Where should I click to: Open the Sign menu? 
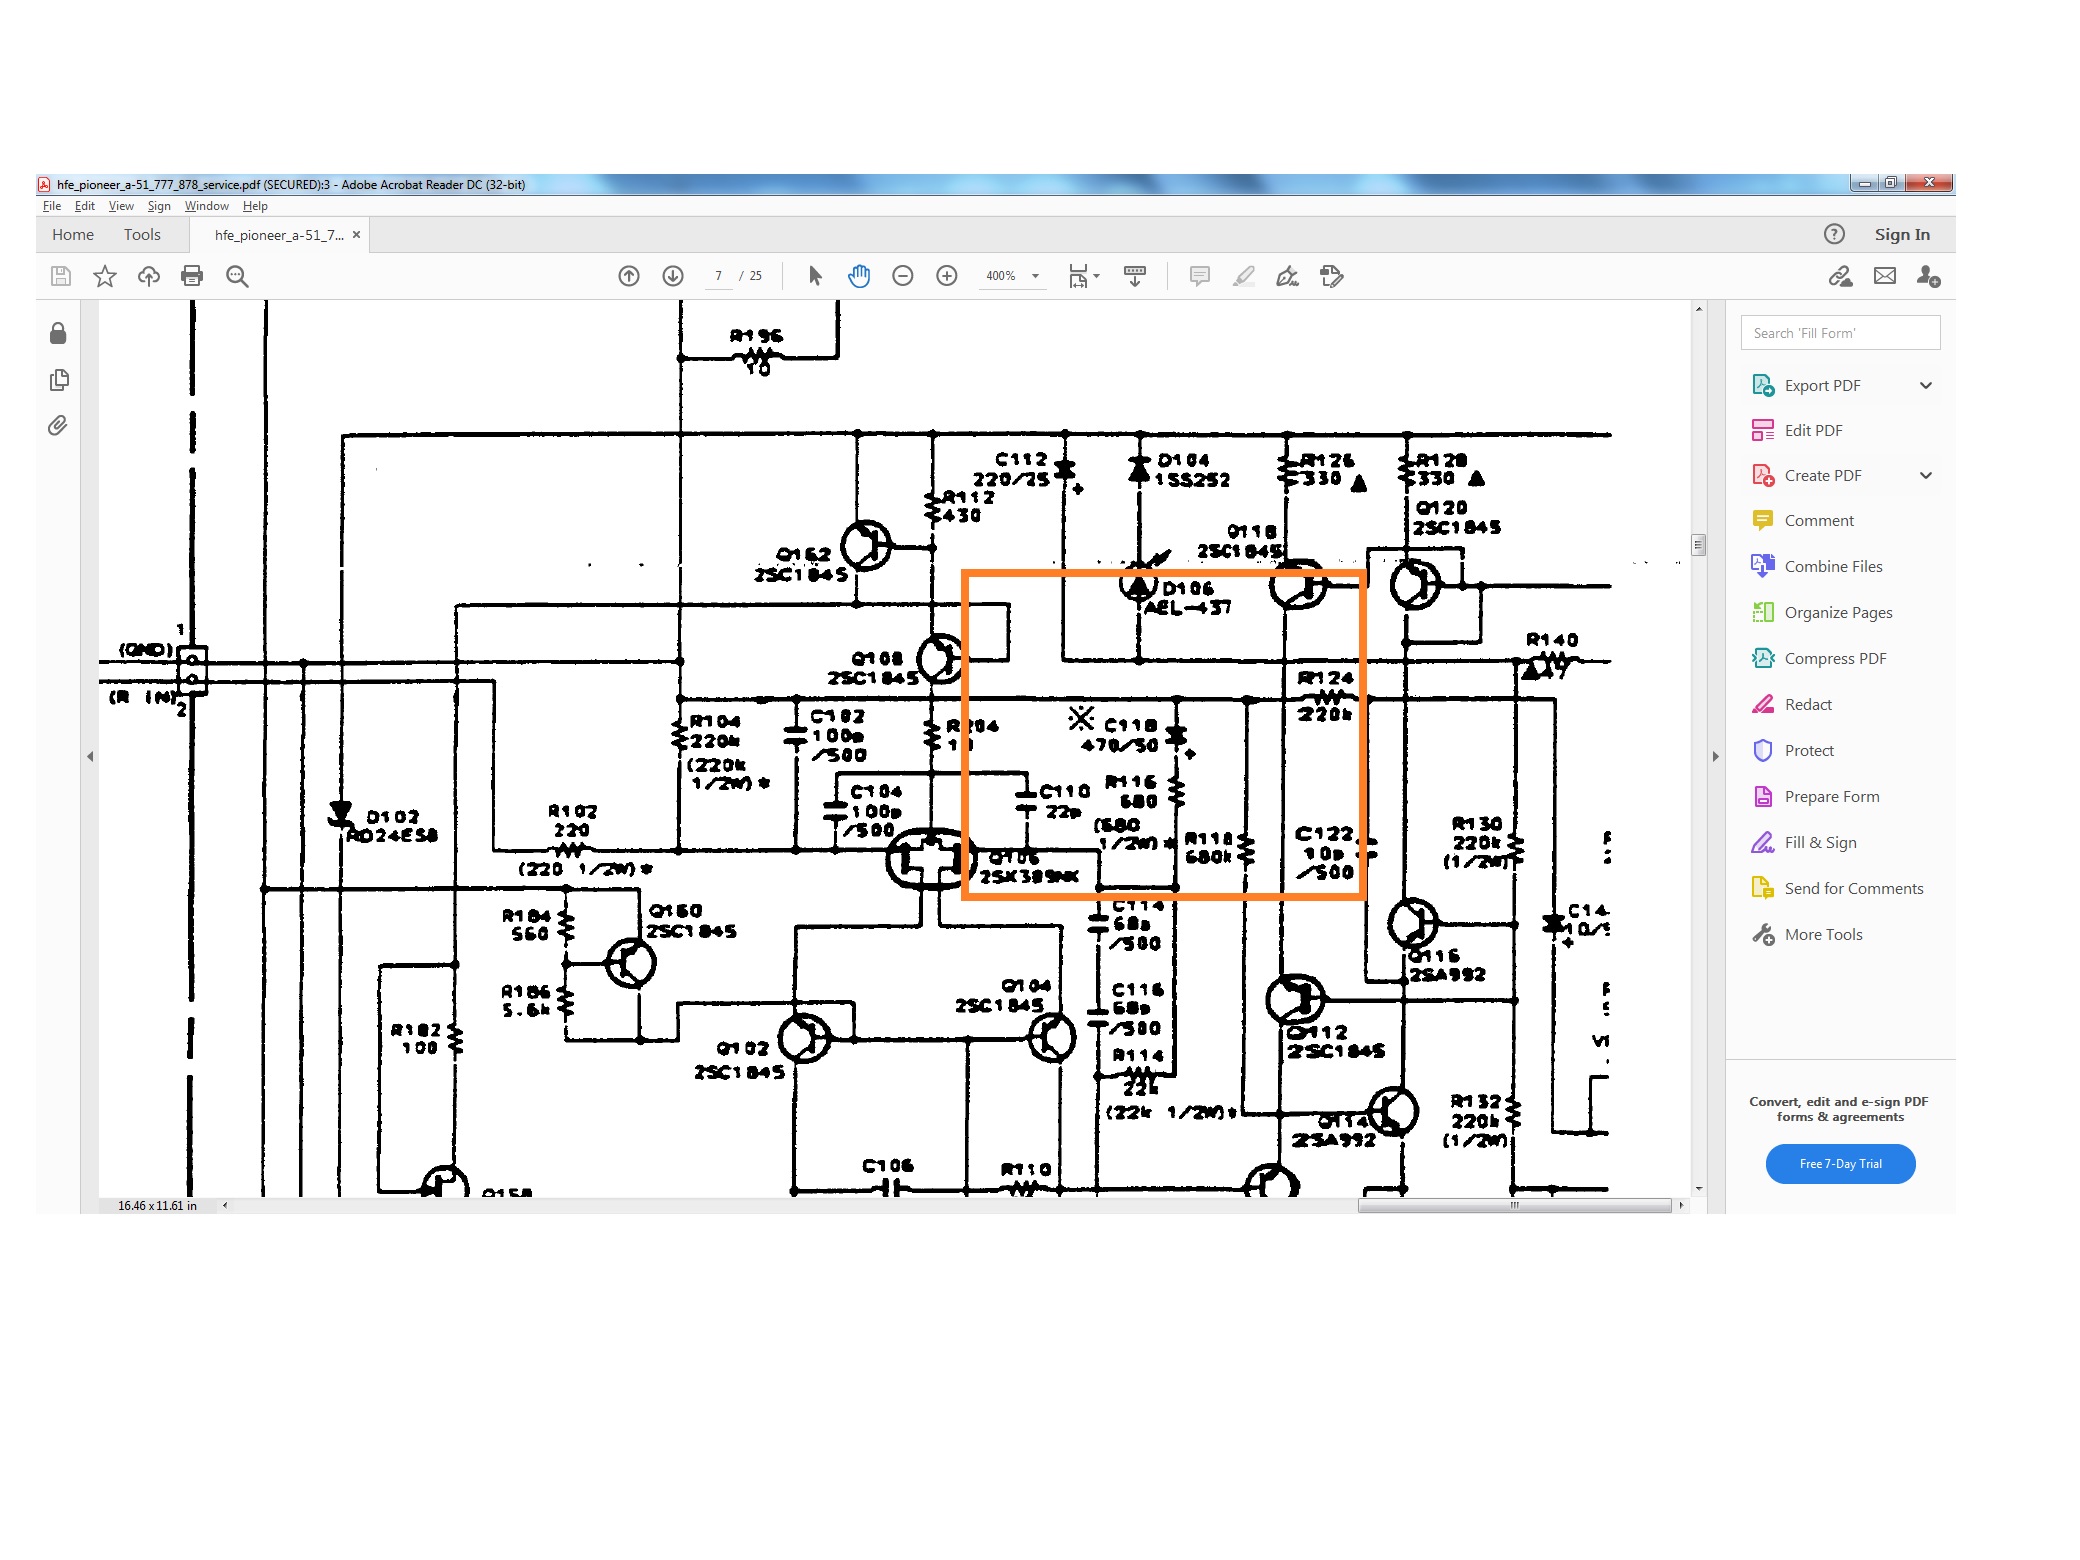pyautogui.click(x=159, y=206)
